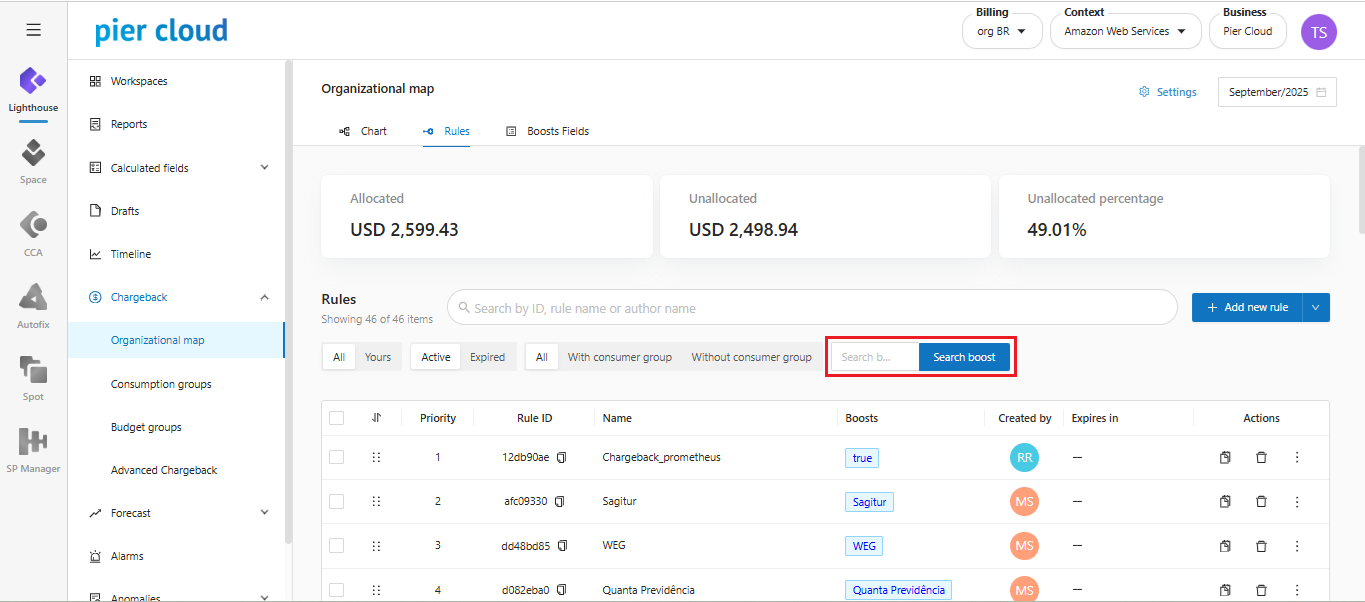Open the SP Manager module icon
Image resolution: width=1365 pixels, height=602 pixels.
(33, 448)
